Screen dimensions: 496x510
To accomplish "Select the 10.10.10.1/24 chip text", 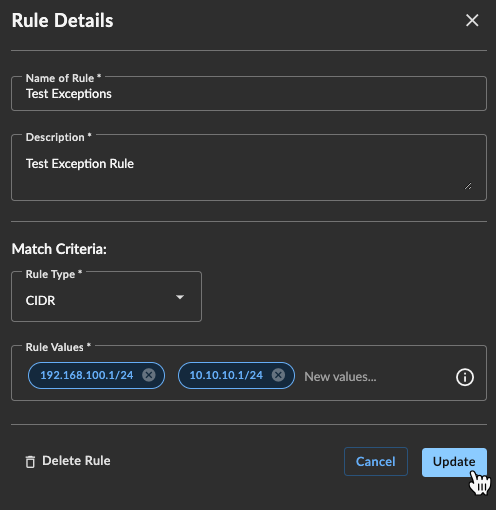I will point(226,375).
